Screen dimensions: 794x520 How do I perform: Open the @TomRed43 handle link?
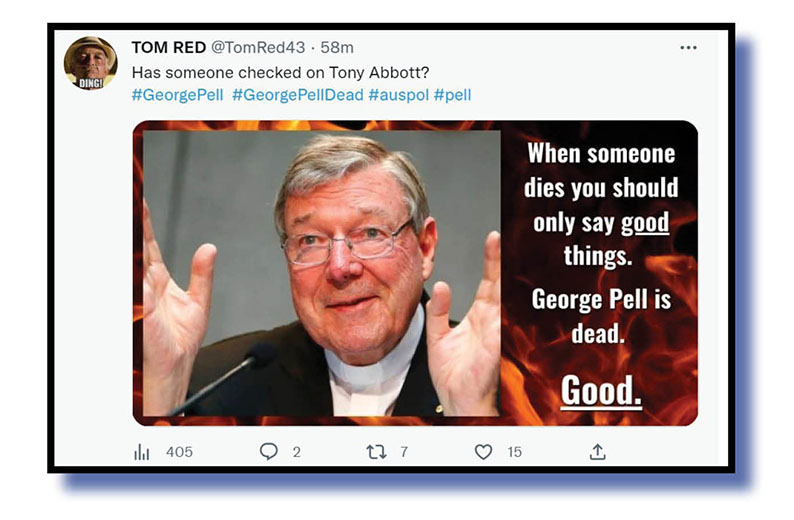(x=258, y=48)
